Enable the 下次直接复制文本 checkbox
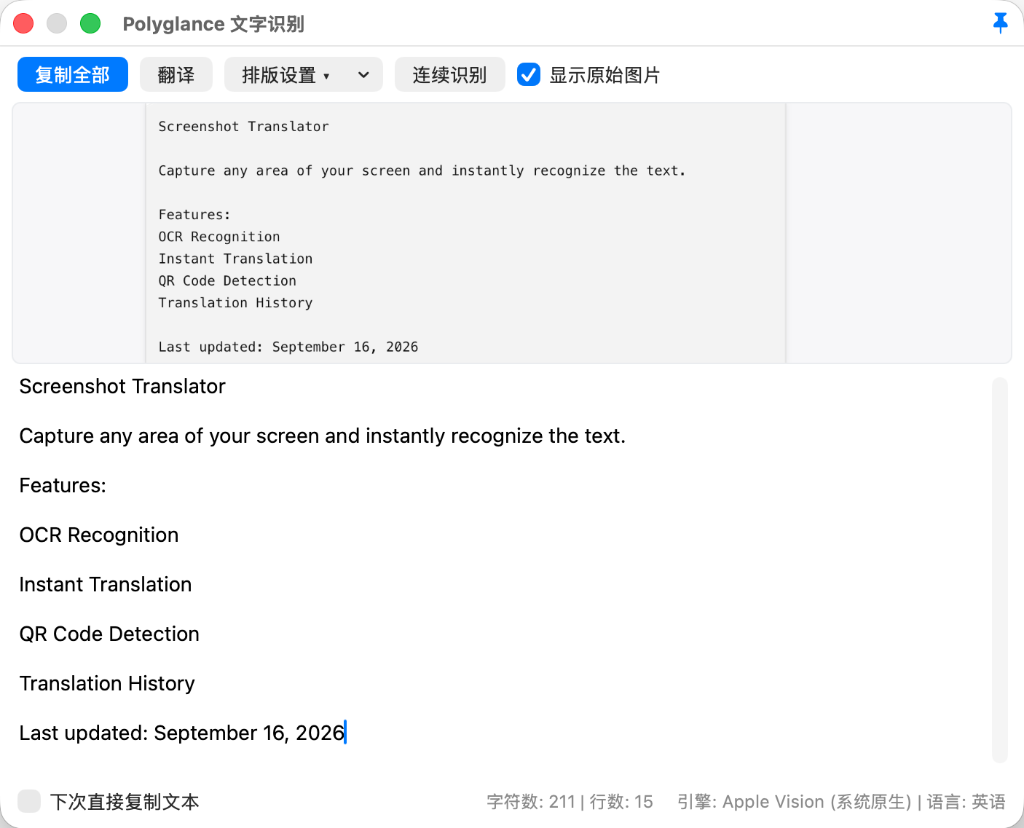Viewport: 1024px width, 828px height. 29,801
